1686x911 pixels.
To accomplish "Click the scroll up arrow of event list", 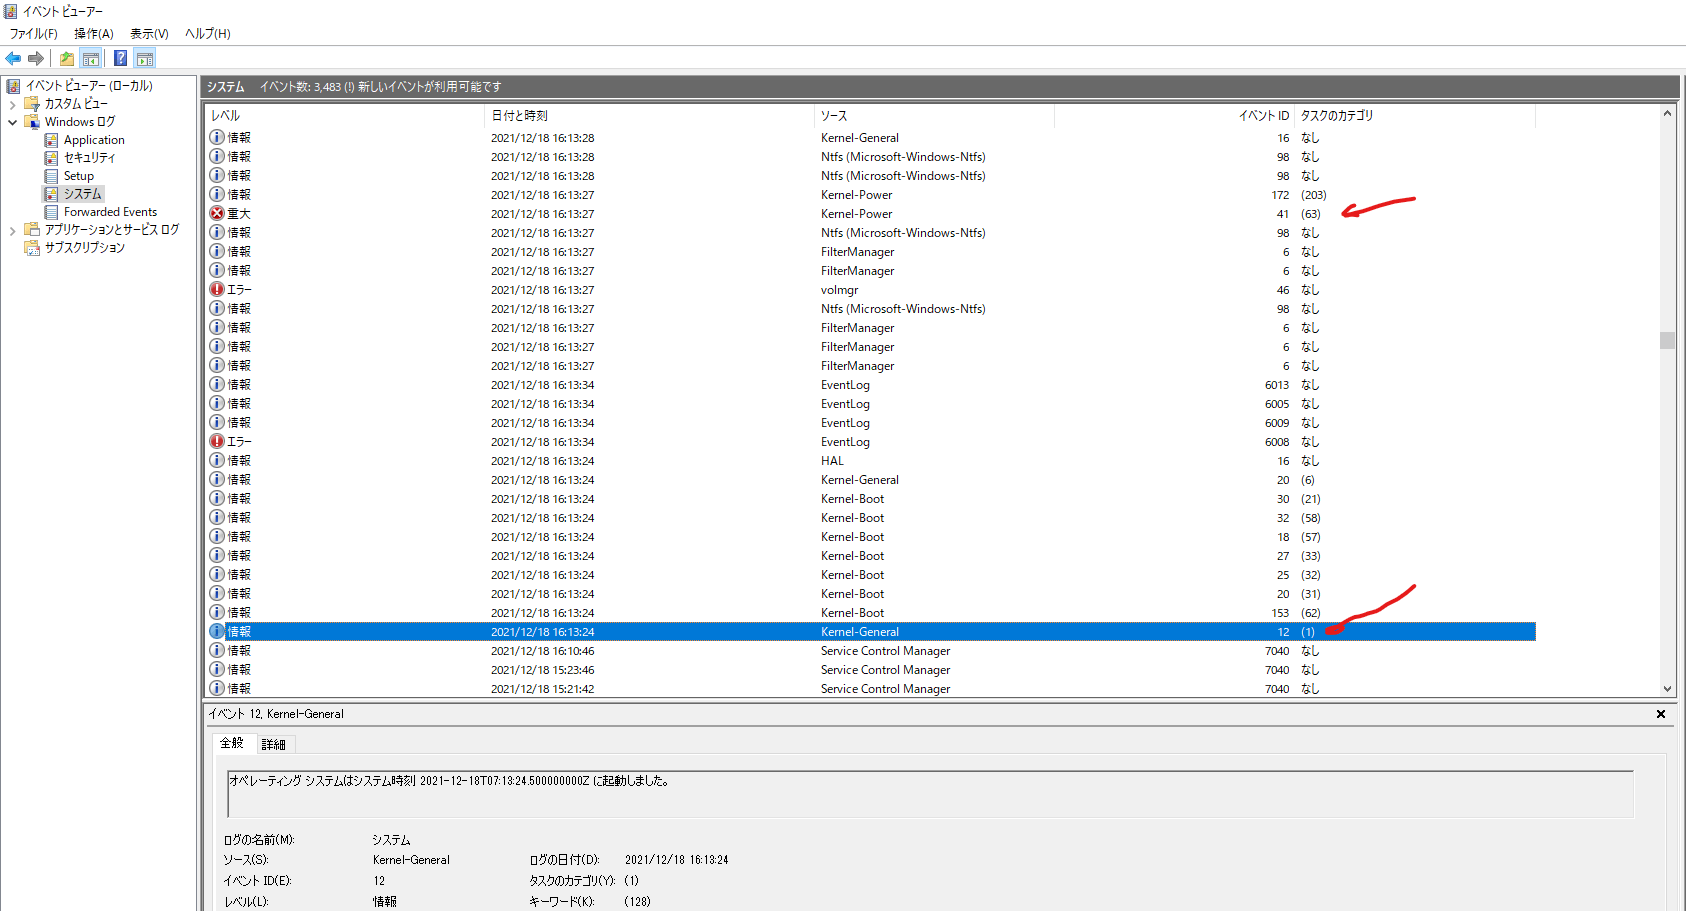I will tap(1667, 114).
